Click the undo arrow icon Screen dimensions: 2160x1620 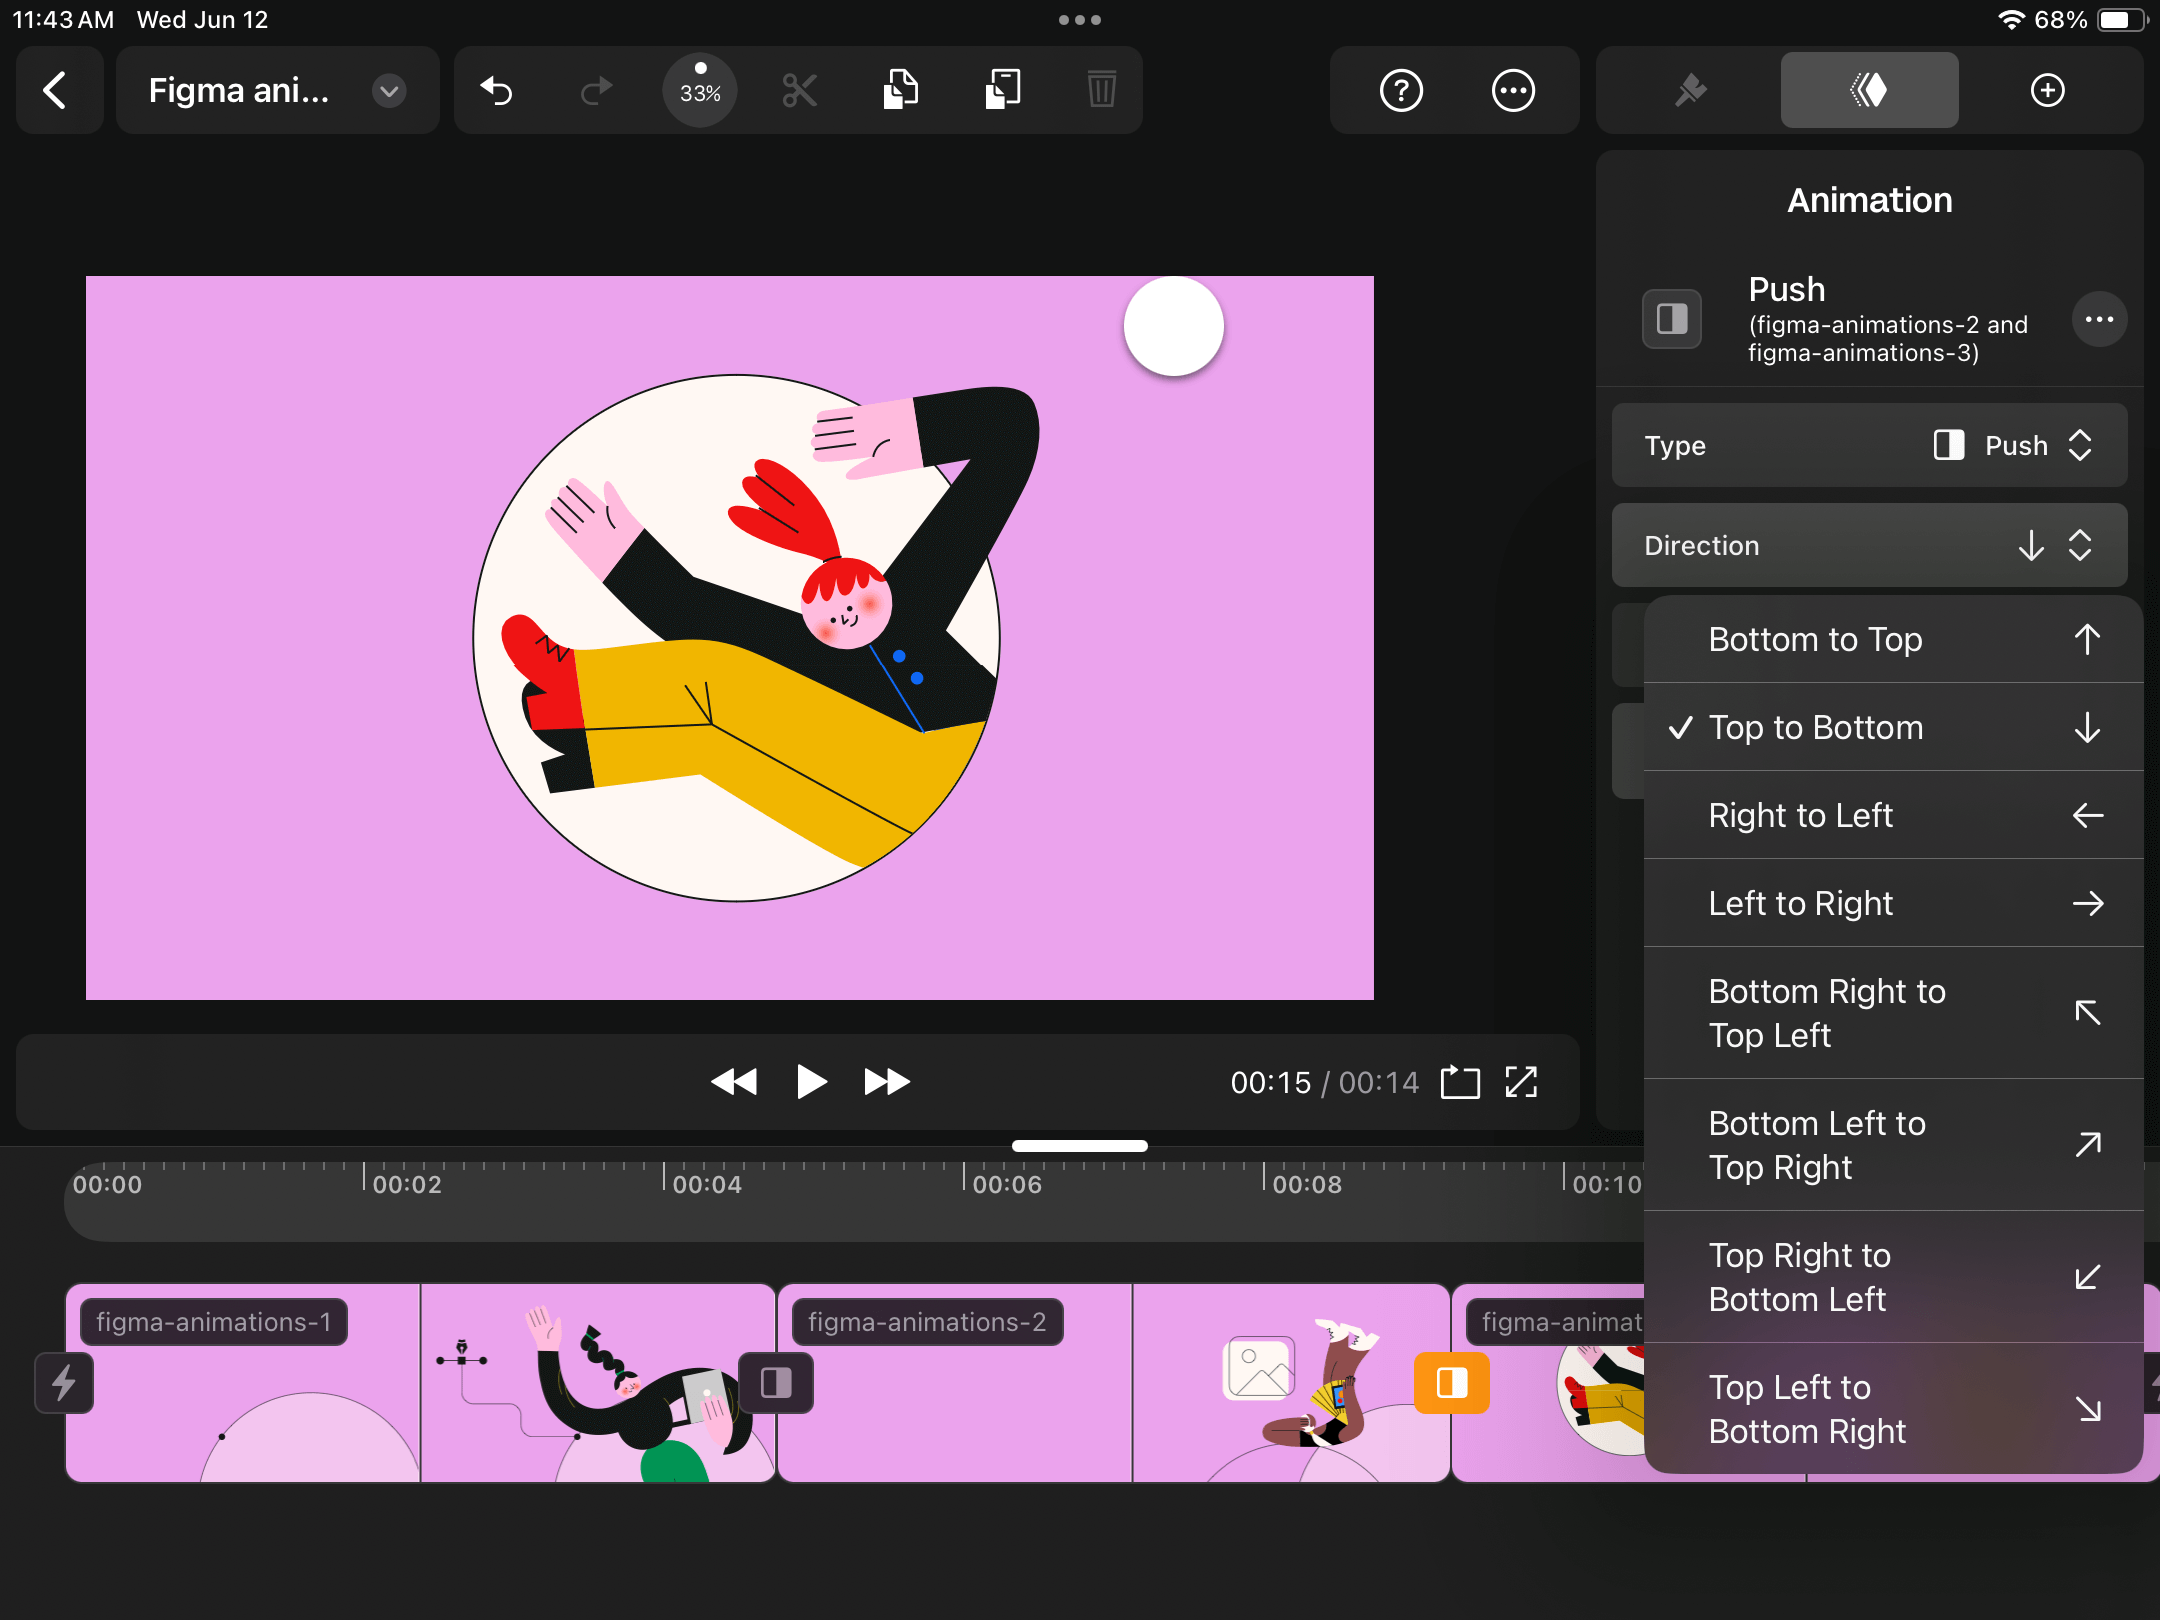coord(497,92)
